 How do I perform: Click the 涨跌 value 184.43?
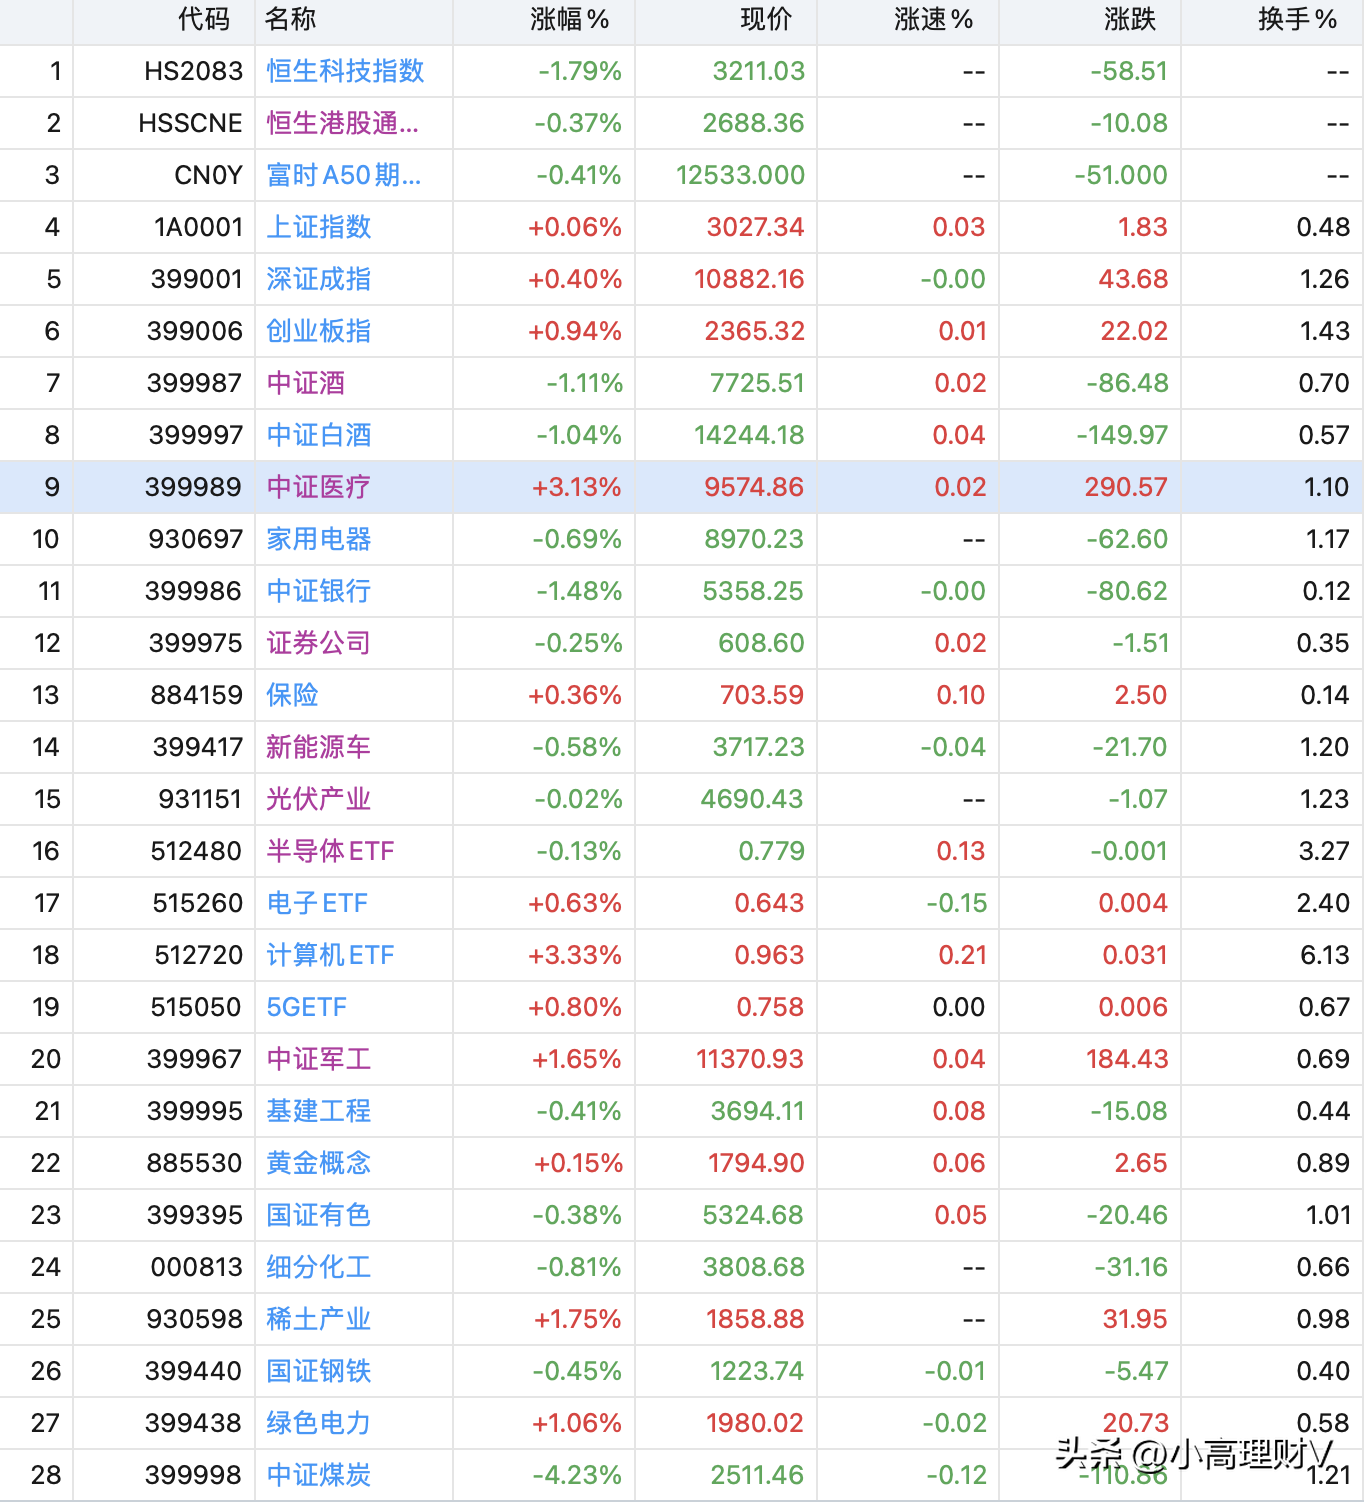1128,1059
